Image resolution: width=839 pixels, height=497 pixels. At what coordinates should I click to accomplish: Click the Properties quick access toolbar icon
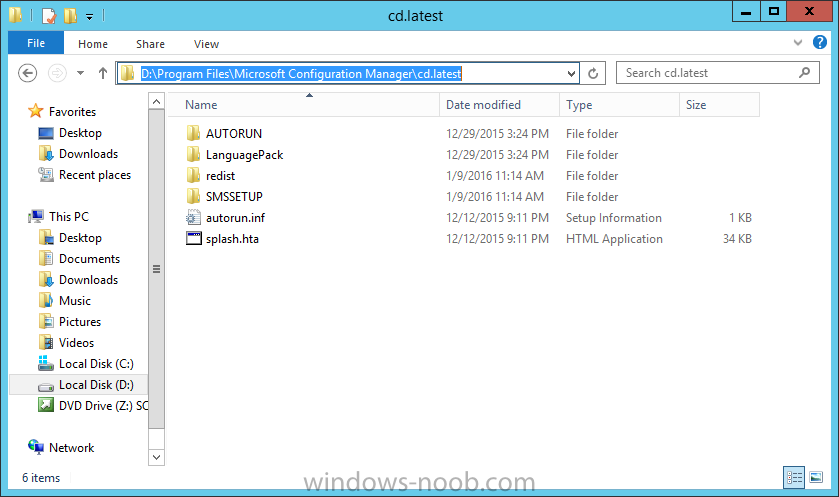[49, 16]
